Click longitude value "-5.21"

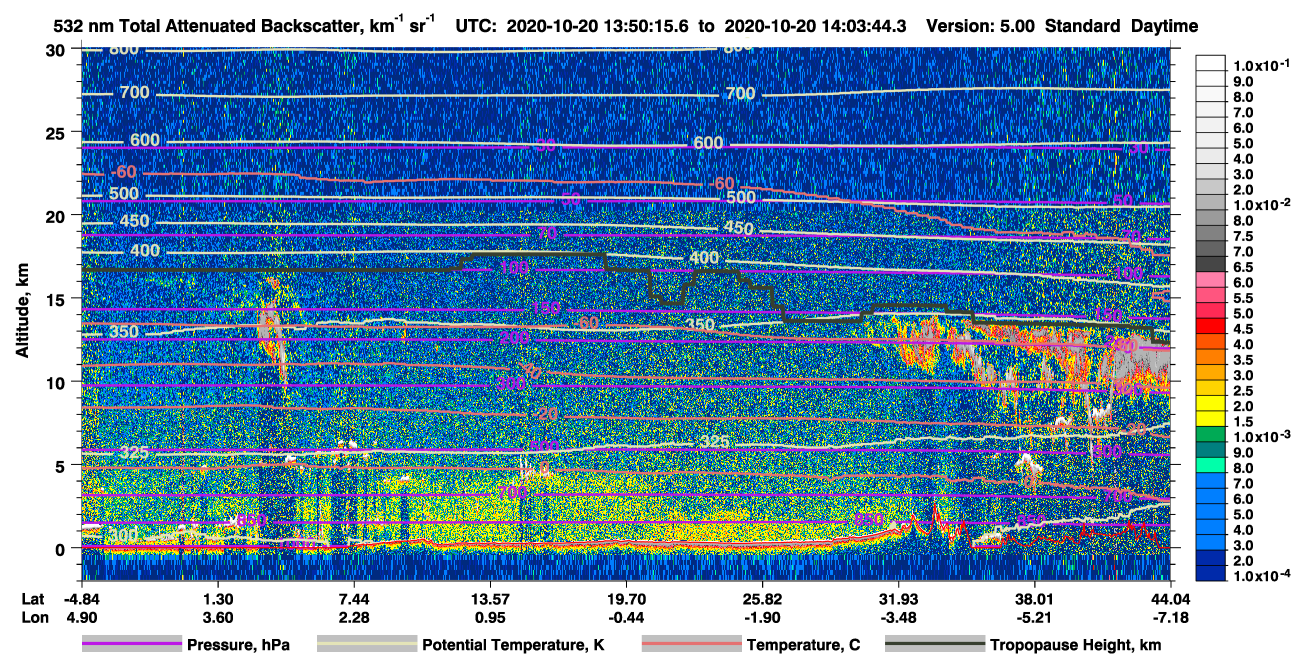[x=1034, y=618]
